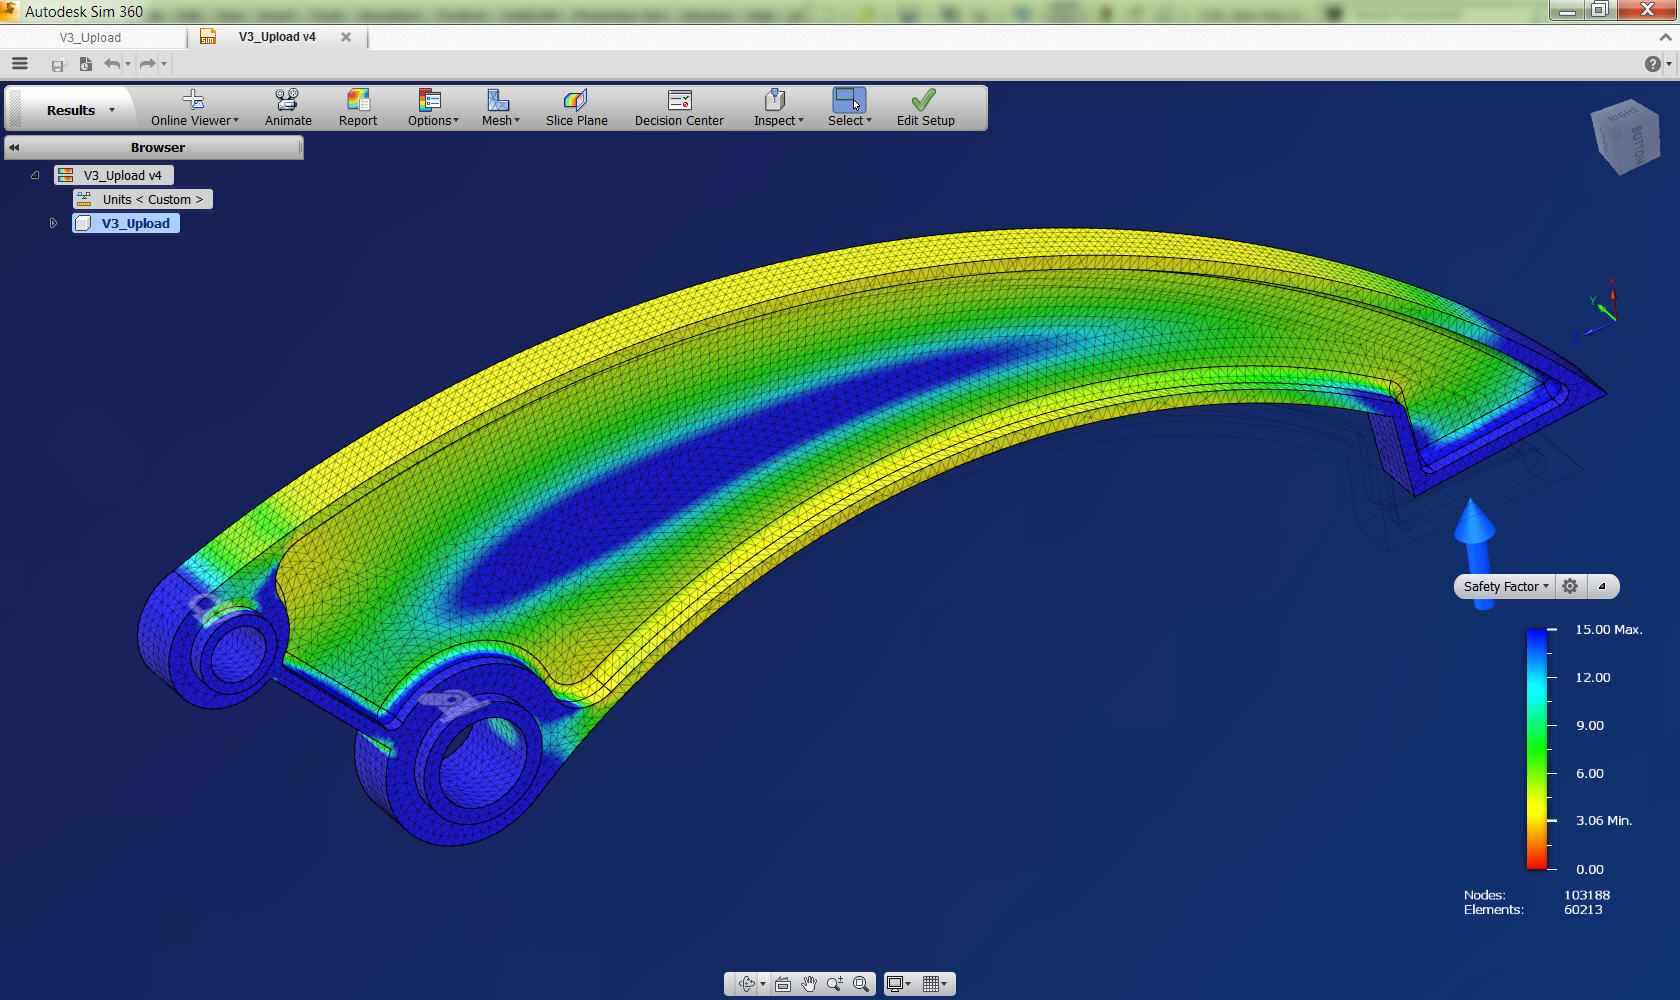Screen dimensions: 1680x1000
Task: Select the V3_Upload v4 tab
Action: pos(277,37)
